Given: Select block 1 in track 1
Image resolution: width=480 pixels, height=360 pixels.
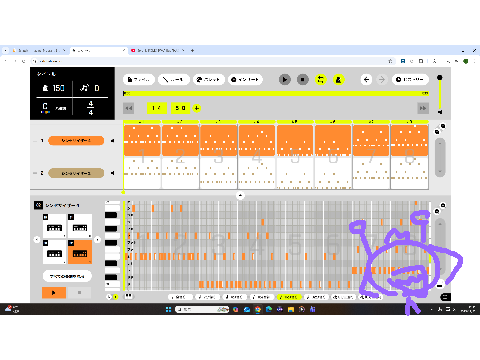Looking at the screenshot, I should 142,140.
